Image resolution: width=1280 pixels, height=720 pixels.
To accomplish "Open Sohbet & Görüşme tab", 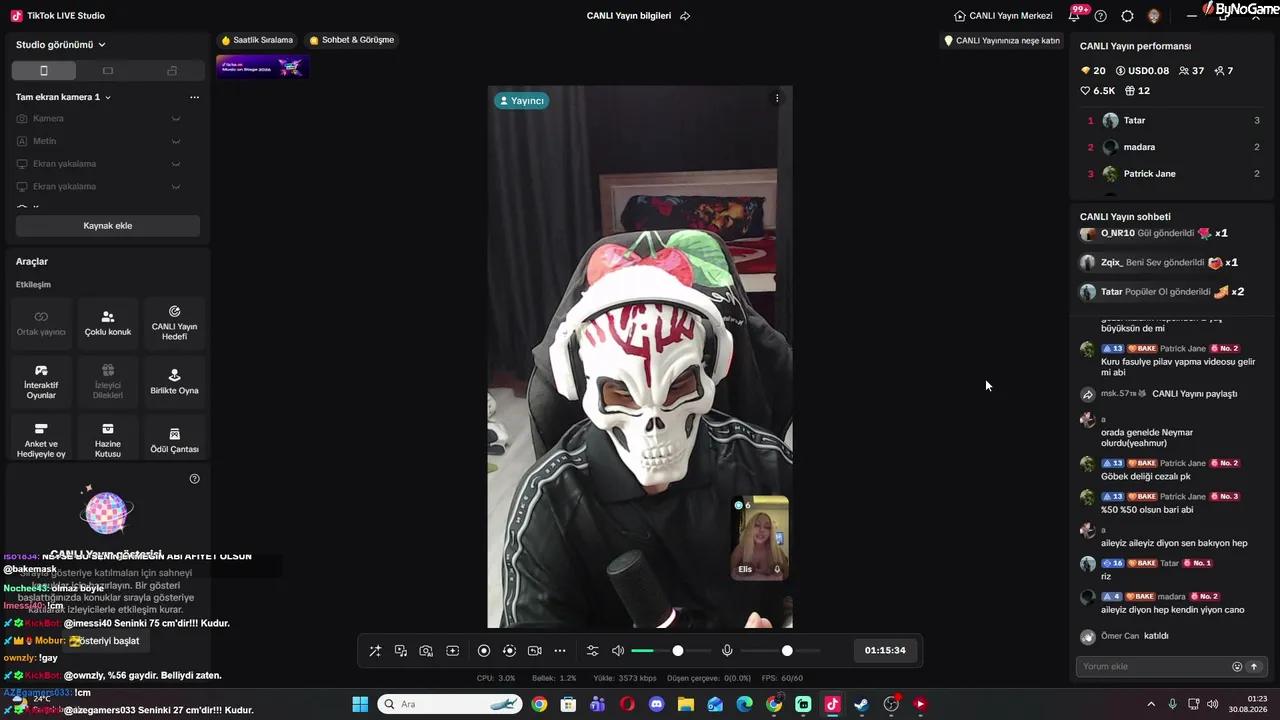I will 352,40.
